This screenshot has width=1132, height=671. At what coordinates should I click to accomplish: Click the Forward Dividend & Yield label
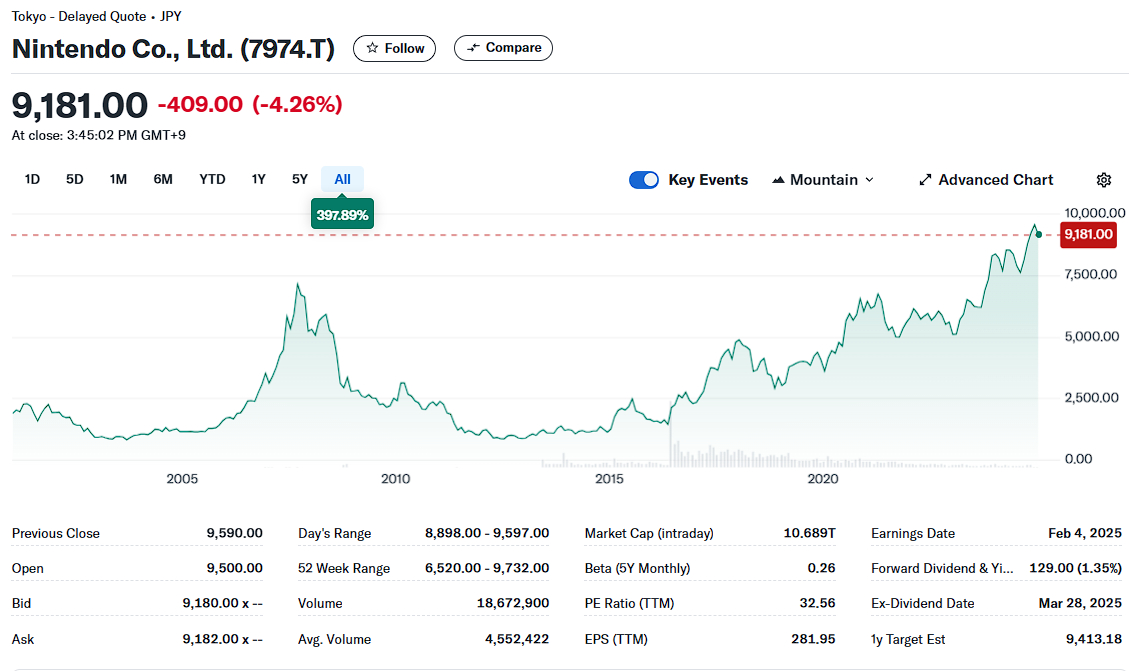click(942, 568)
